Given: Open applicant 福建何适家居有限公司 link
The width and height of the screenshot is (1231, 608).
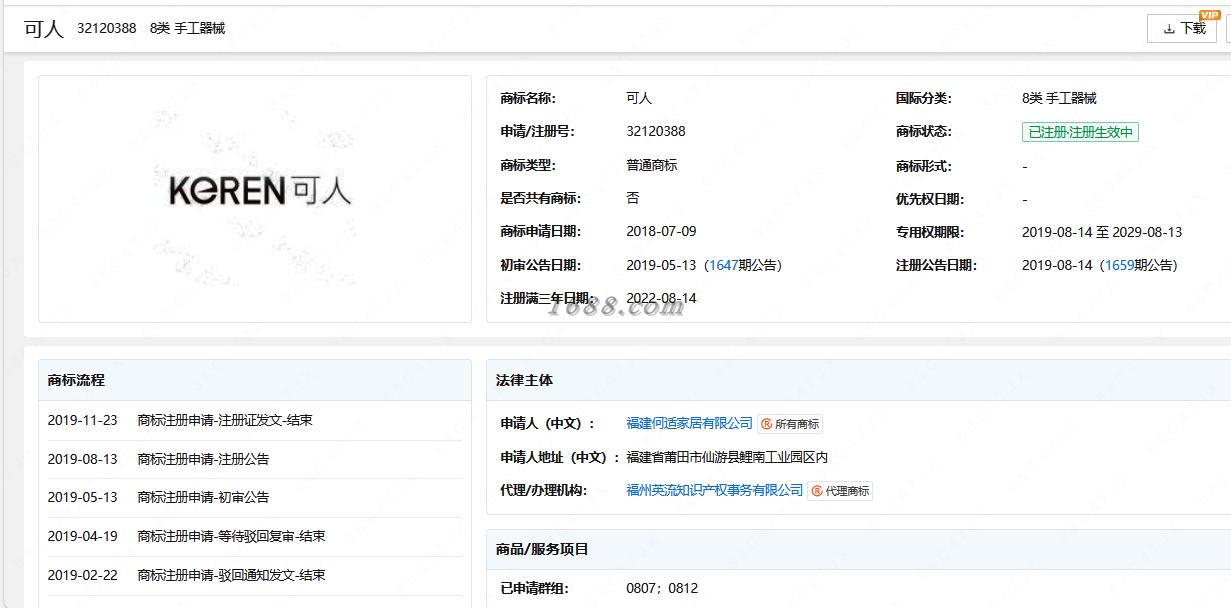Looking at the screenshot, I should (x=689, y=423).
